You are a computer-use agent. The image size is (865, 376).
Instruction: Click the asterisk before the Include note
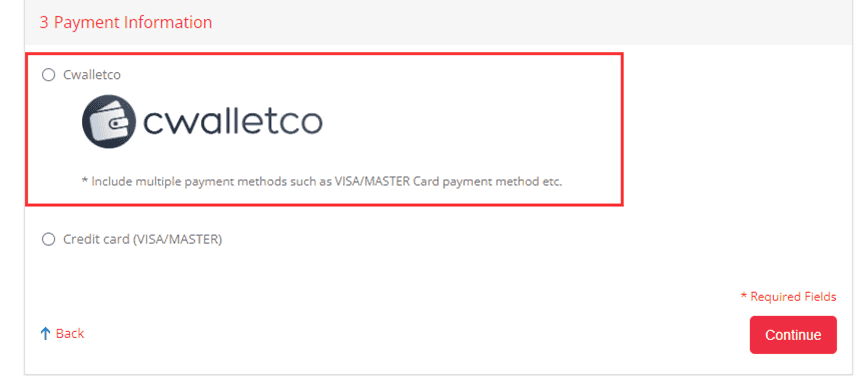84,182
